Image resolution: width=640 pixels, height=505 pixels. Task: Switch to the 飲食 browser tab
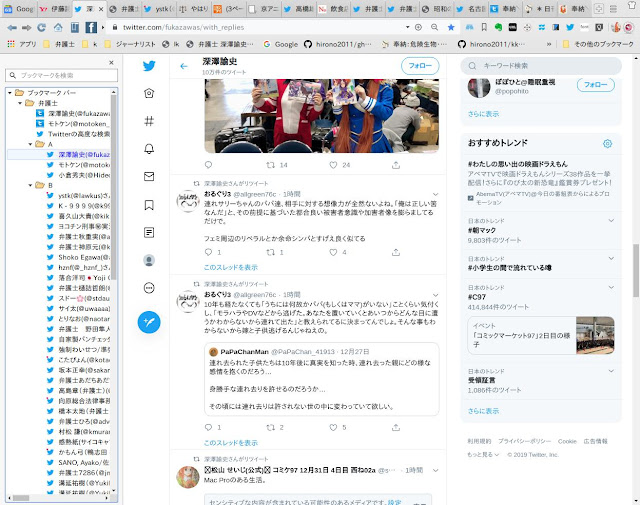coord(333,9)
